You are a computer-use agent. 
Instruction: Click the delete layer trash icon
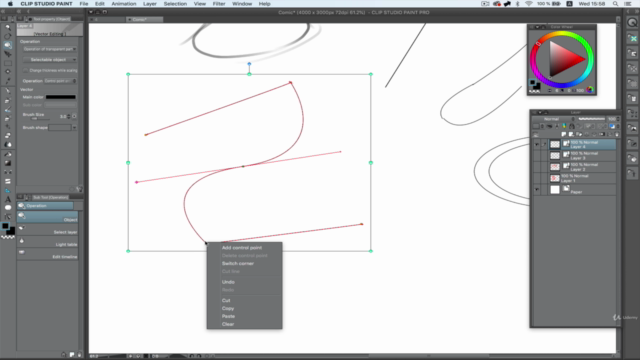coord(617,134)
